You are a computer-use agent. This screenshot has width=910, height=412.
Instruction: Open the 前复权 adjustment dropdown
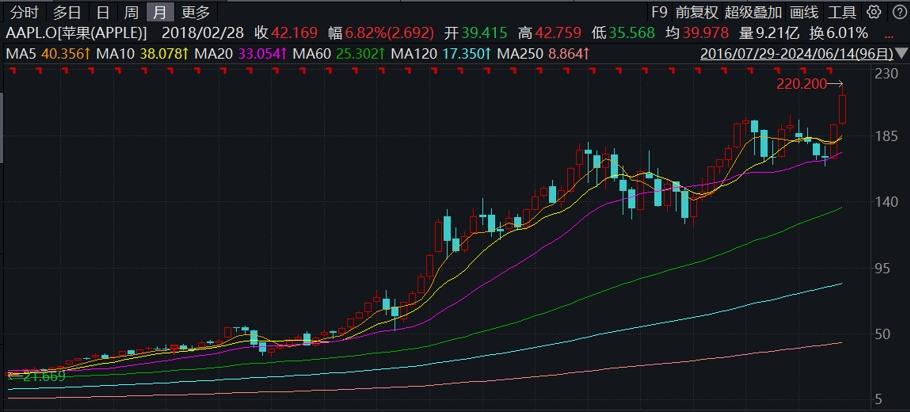pos(696,13)
